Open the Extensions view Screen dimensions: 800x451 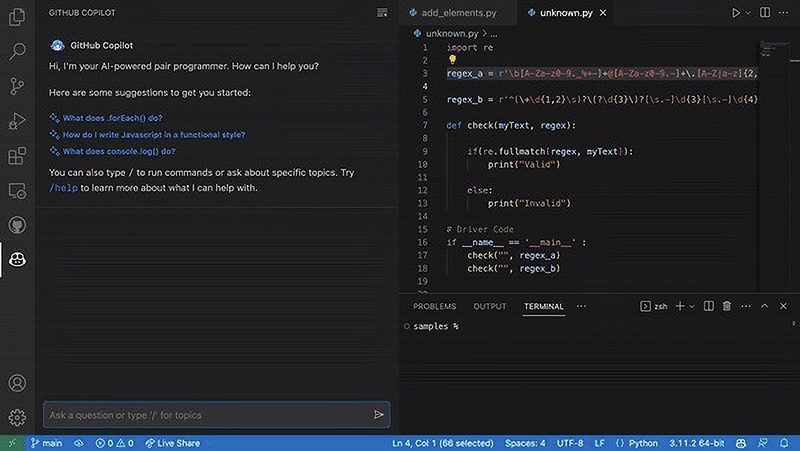[17, 156]
